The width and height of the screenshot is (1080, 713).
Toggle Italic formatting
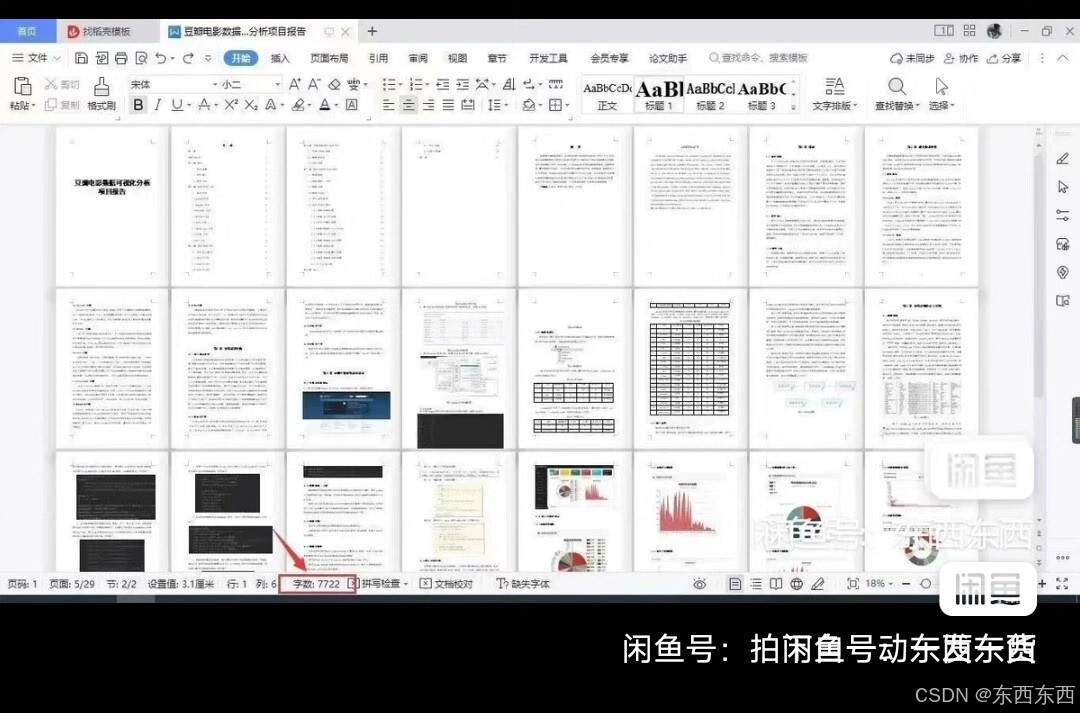158,105
